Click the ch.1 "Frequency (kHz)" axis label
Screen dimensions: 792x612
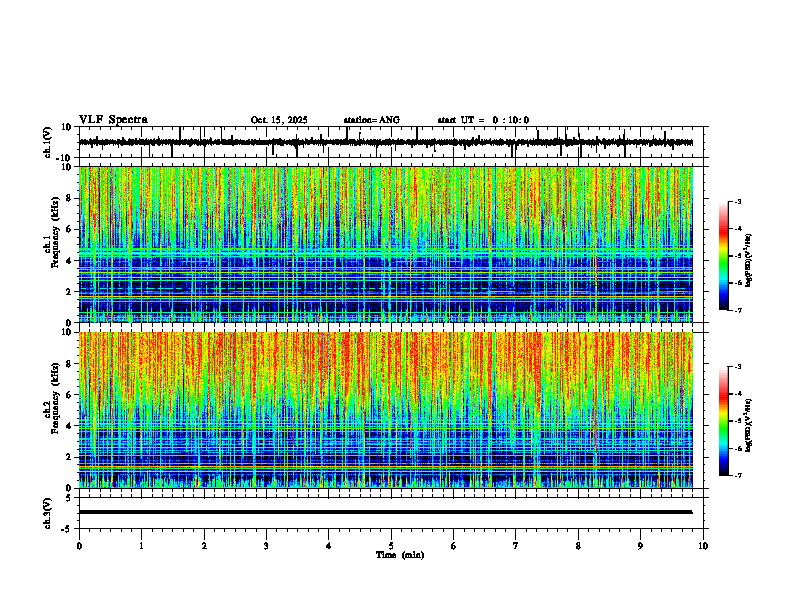point(55,232)
